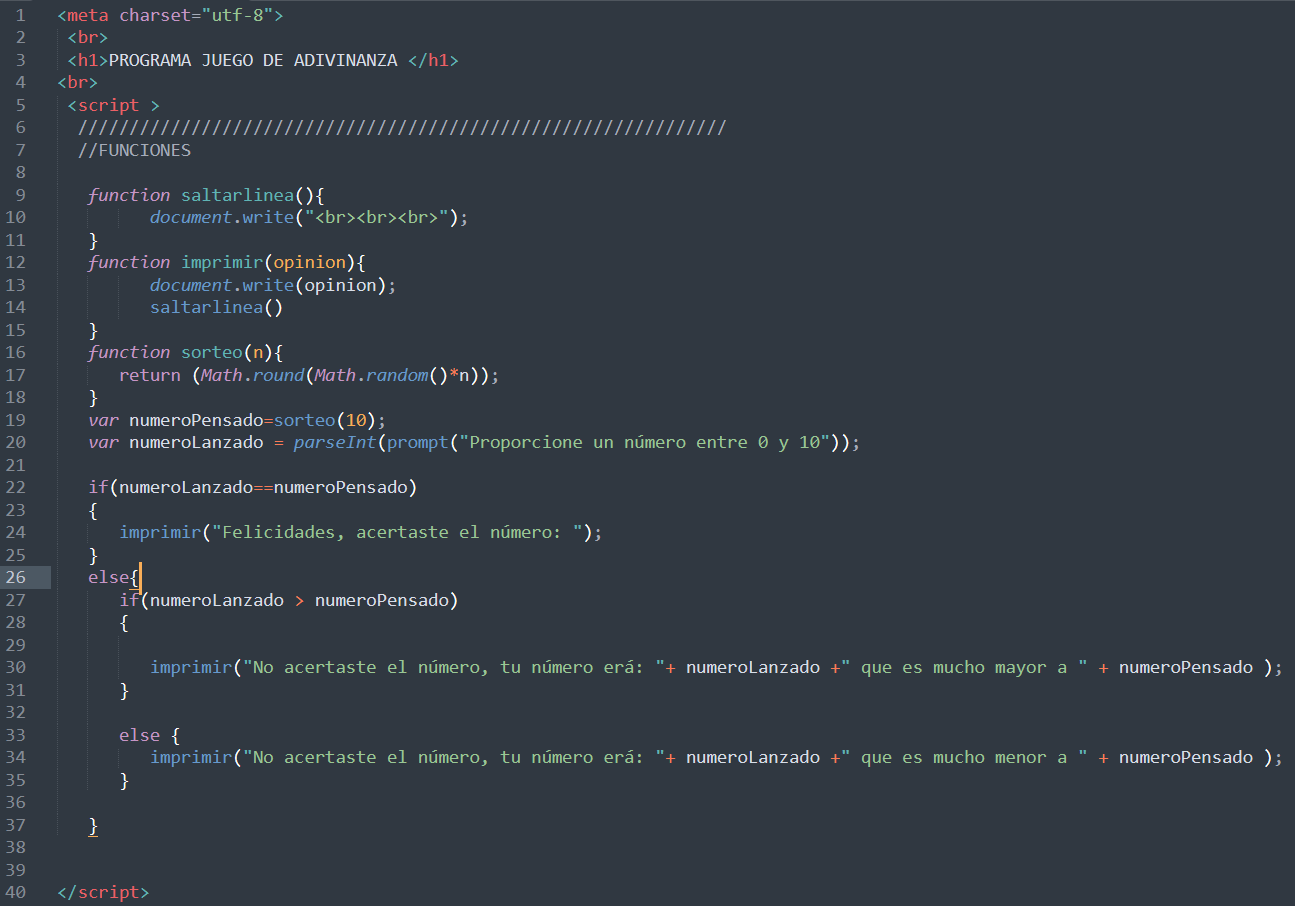This screenshot has width=1295, height=906.
Task: Click the heading text 'PROGRAMA JUEGO DE ADIVINANZA'
Action: 253,61
